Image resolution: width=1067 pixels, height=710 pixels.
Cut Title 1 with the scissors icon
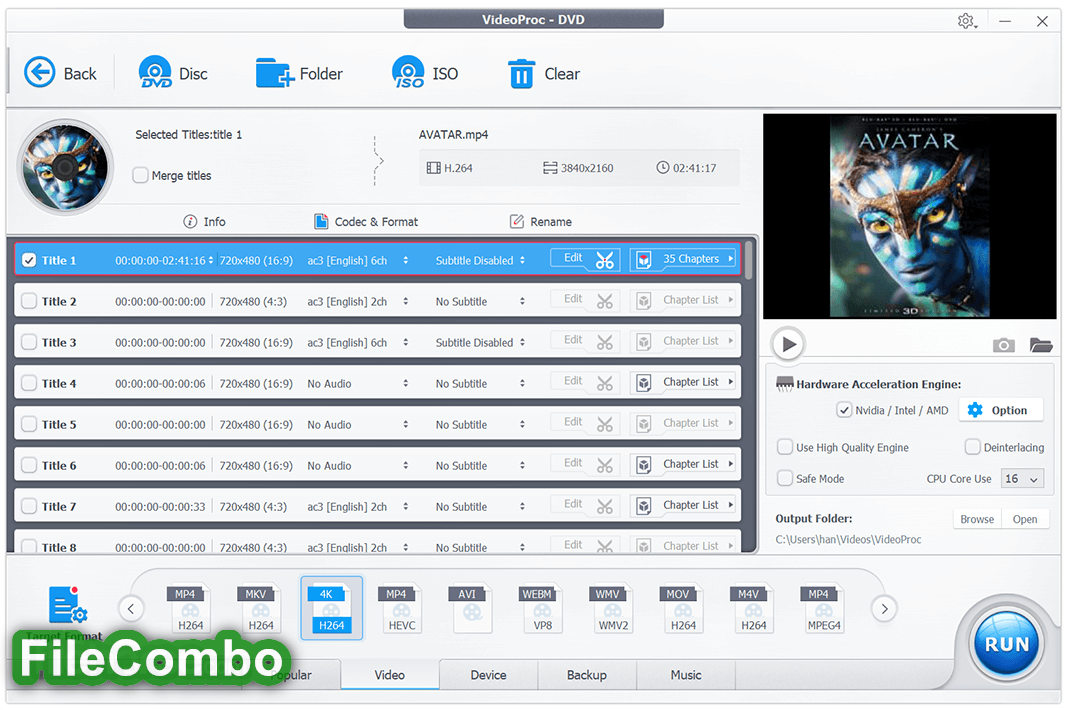(x=604, y=260)
